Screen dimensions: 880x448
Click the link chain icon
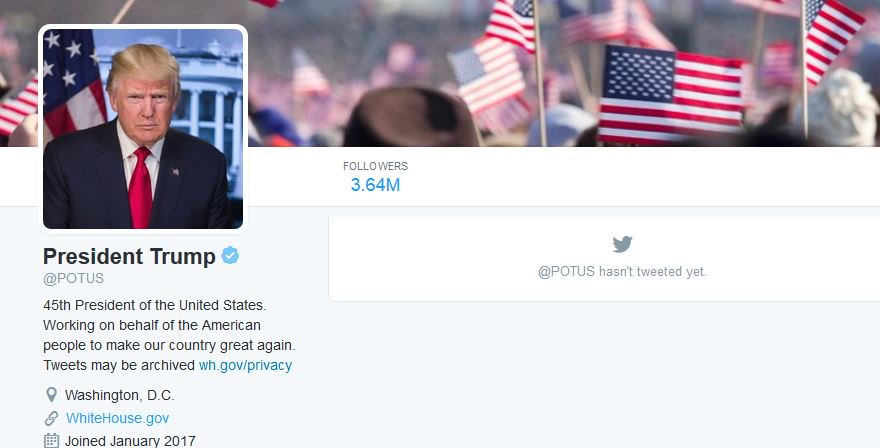pos(51,418)
